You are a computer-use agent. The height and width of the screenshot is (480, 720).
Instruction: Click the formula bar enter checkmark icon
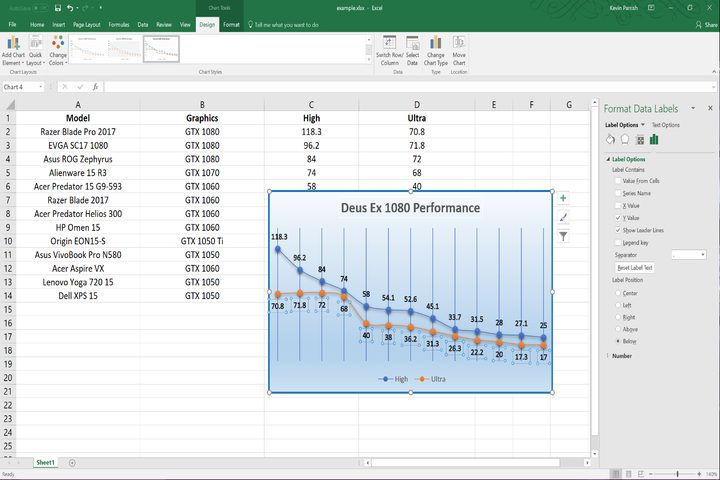tap(80, 87)
